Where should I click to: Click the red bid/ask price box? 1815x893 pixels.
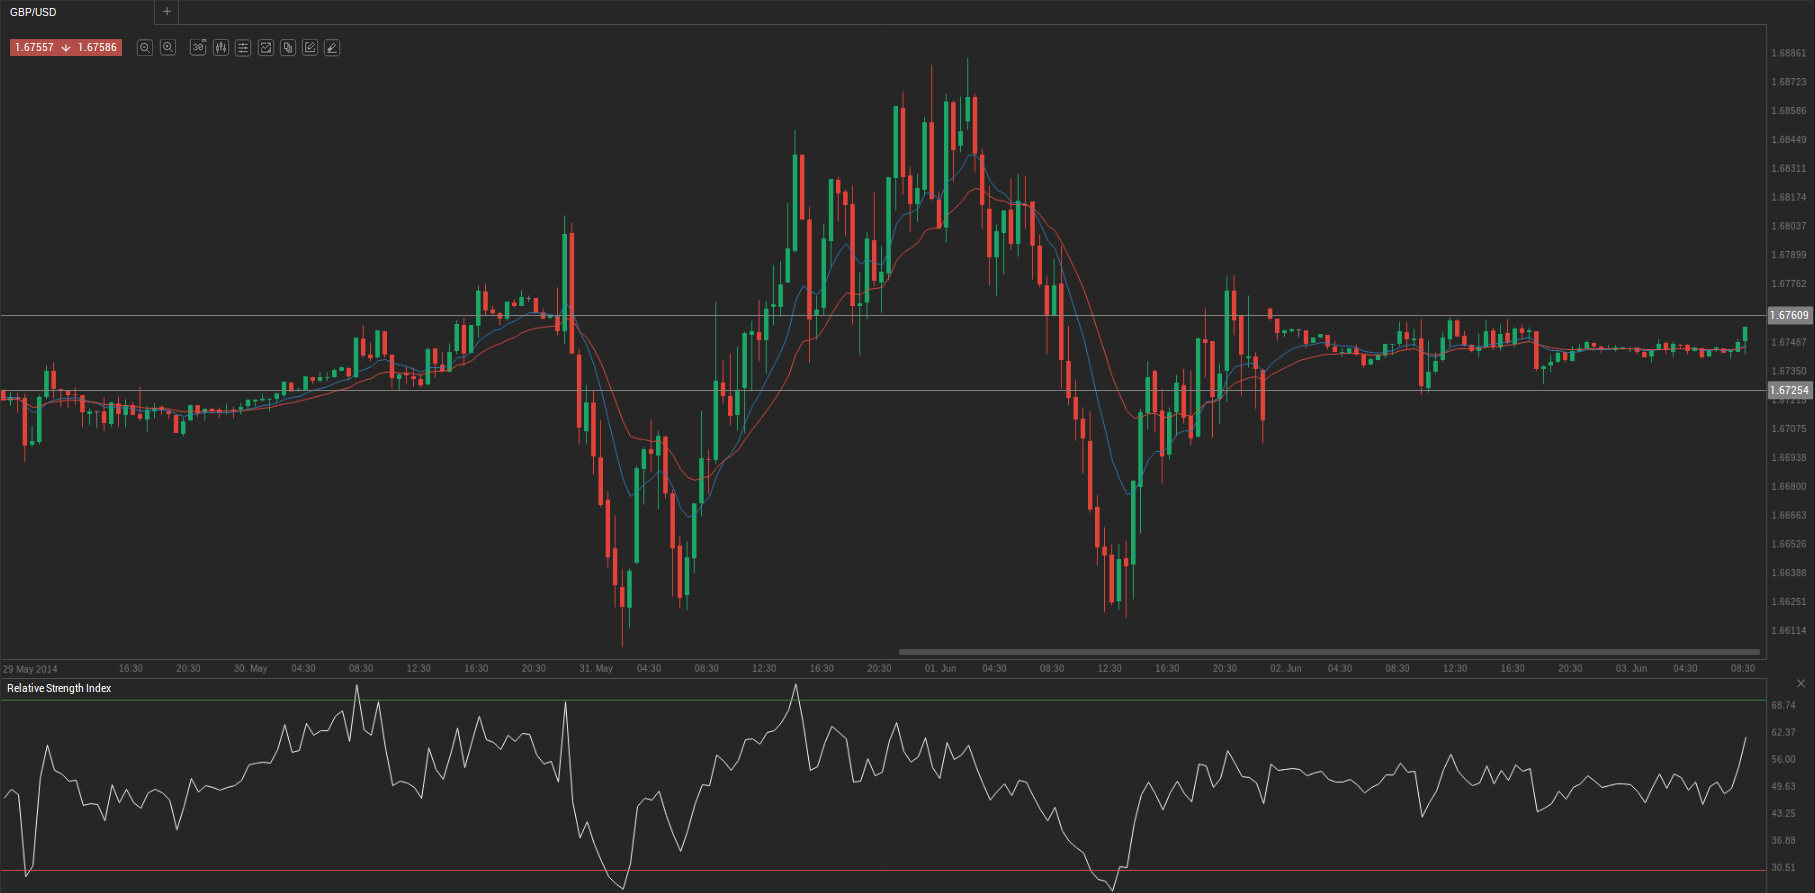[x=66, y=48]
